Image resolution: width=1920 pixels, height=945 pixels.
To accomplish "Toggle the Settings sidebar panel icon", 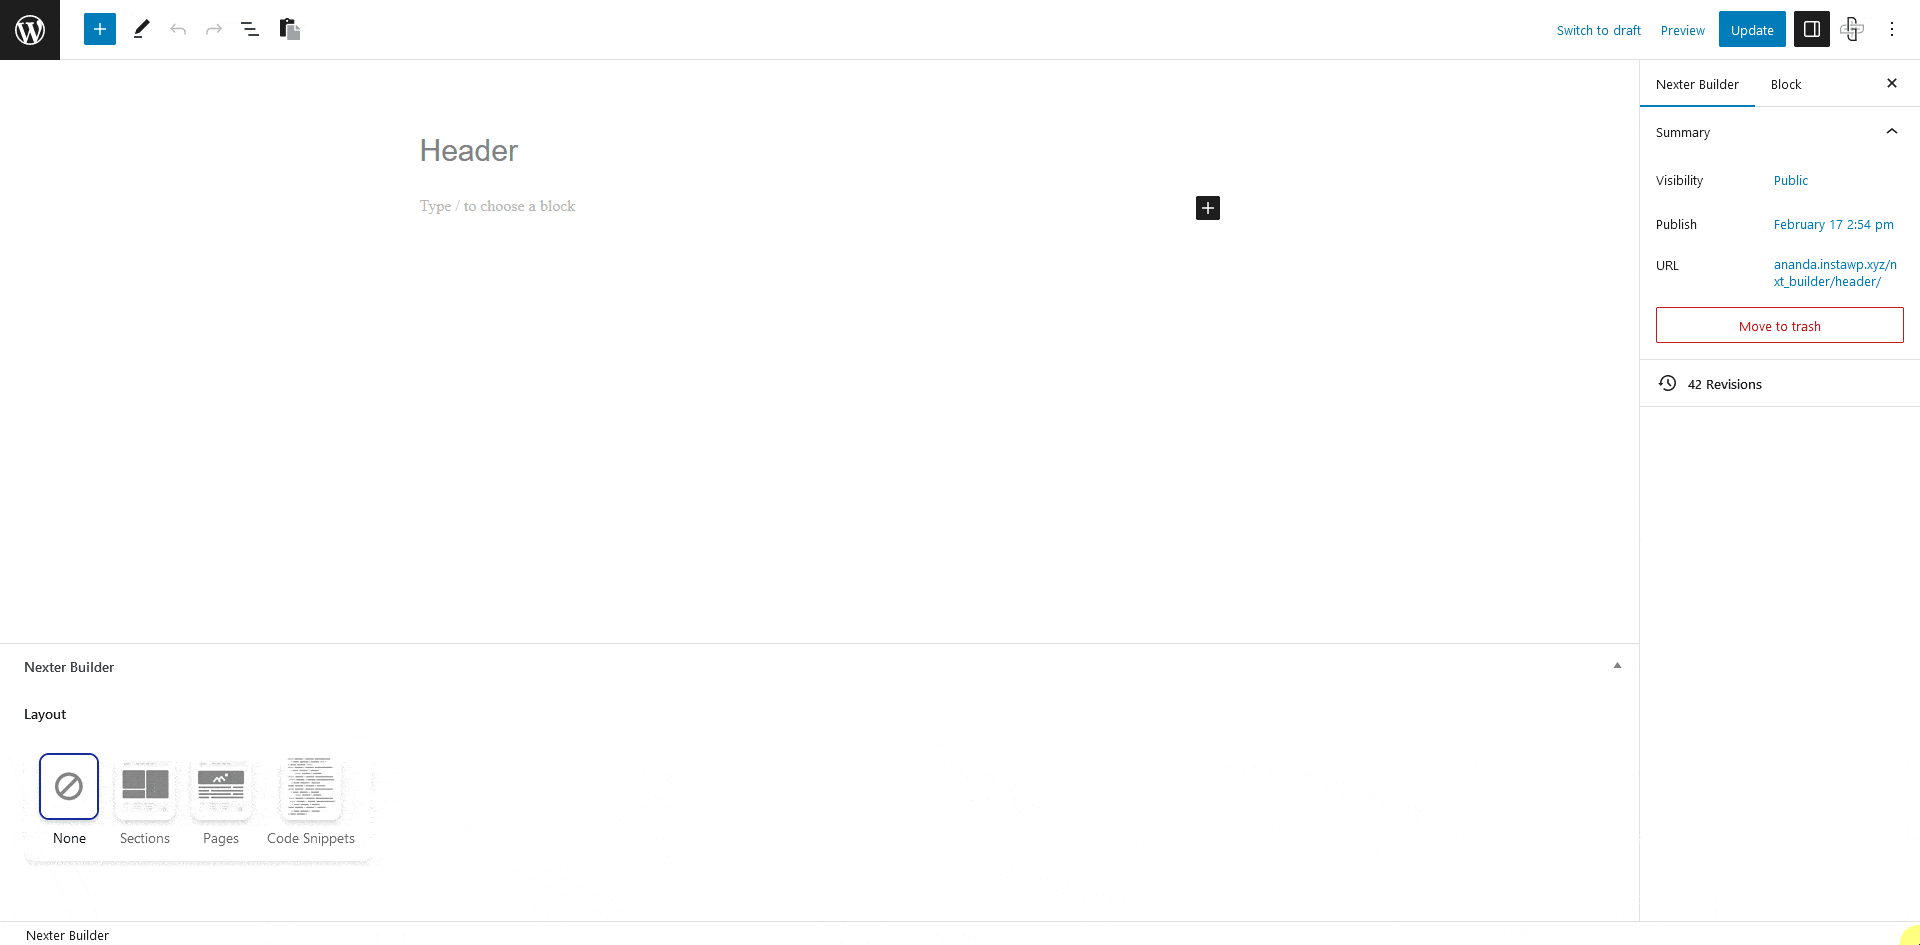I will tap(1812, 29).
